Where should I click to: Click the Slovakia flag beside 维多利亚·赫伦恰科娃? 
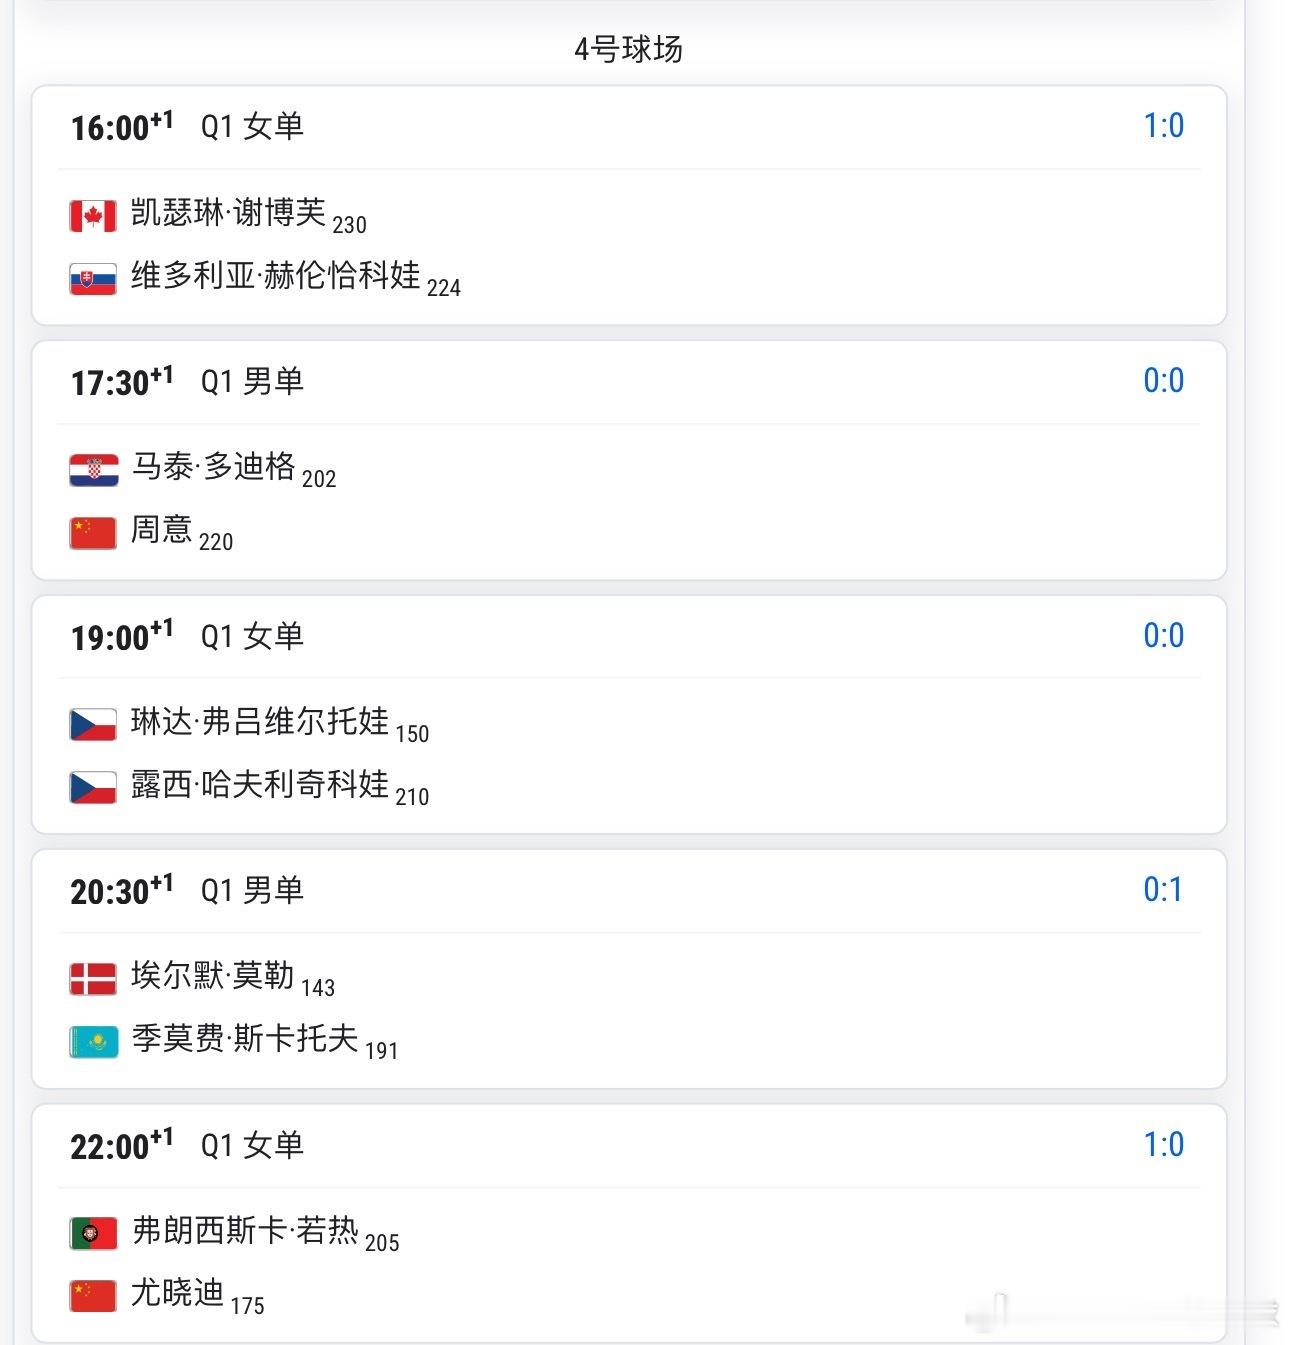pos(93,279)
